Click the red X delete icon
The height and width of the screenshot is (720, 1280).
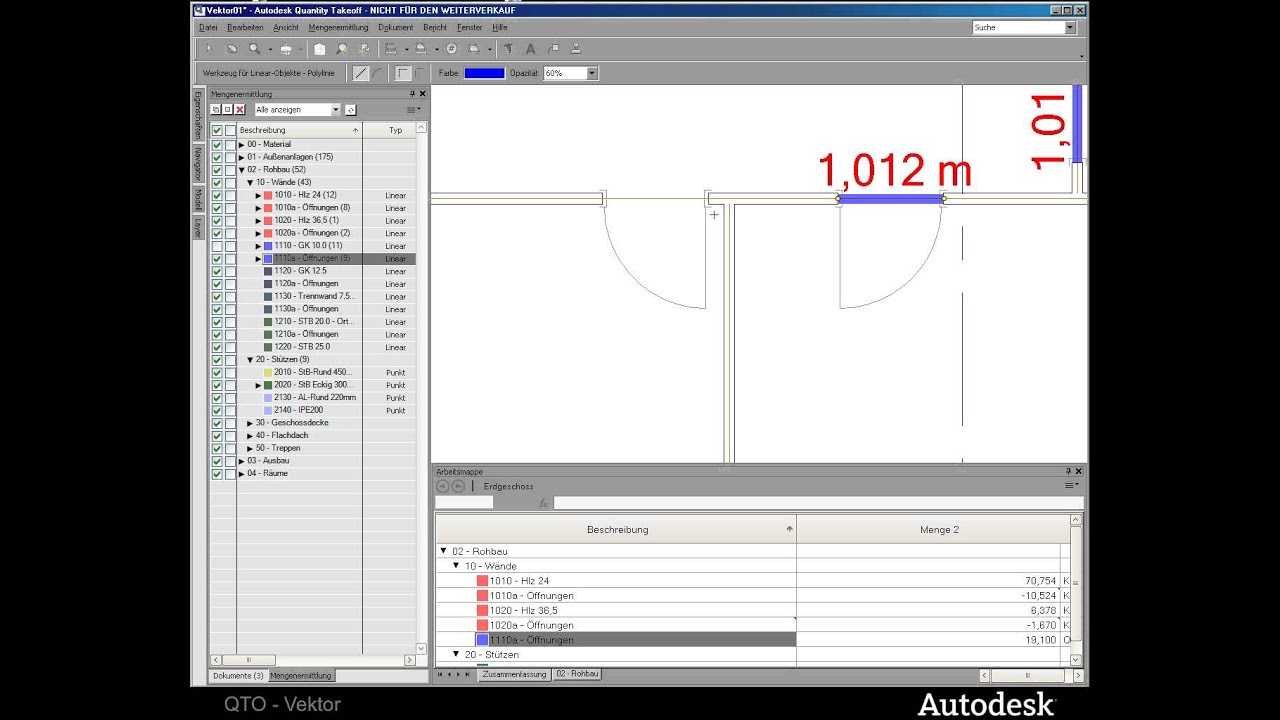point(240,109)
